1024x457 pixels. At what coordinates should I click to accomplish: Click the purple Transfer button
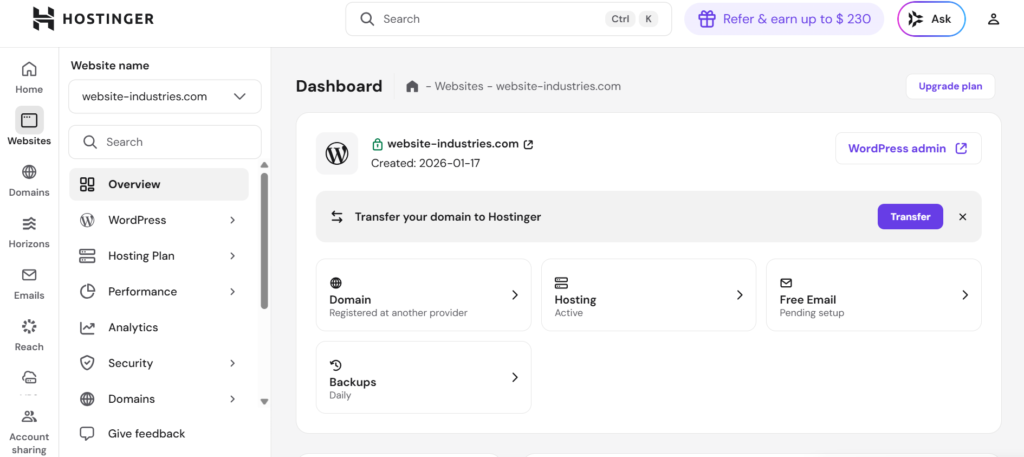click(909, 217)
